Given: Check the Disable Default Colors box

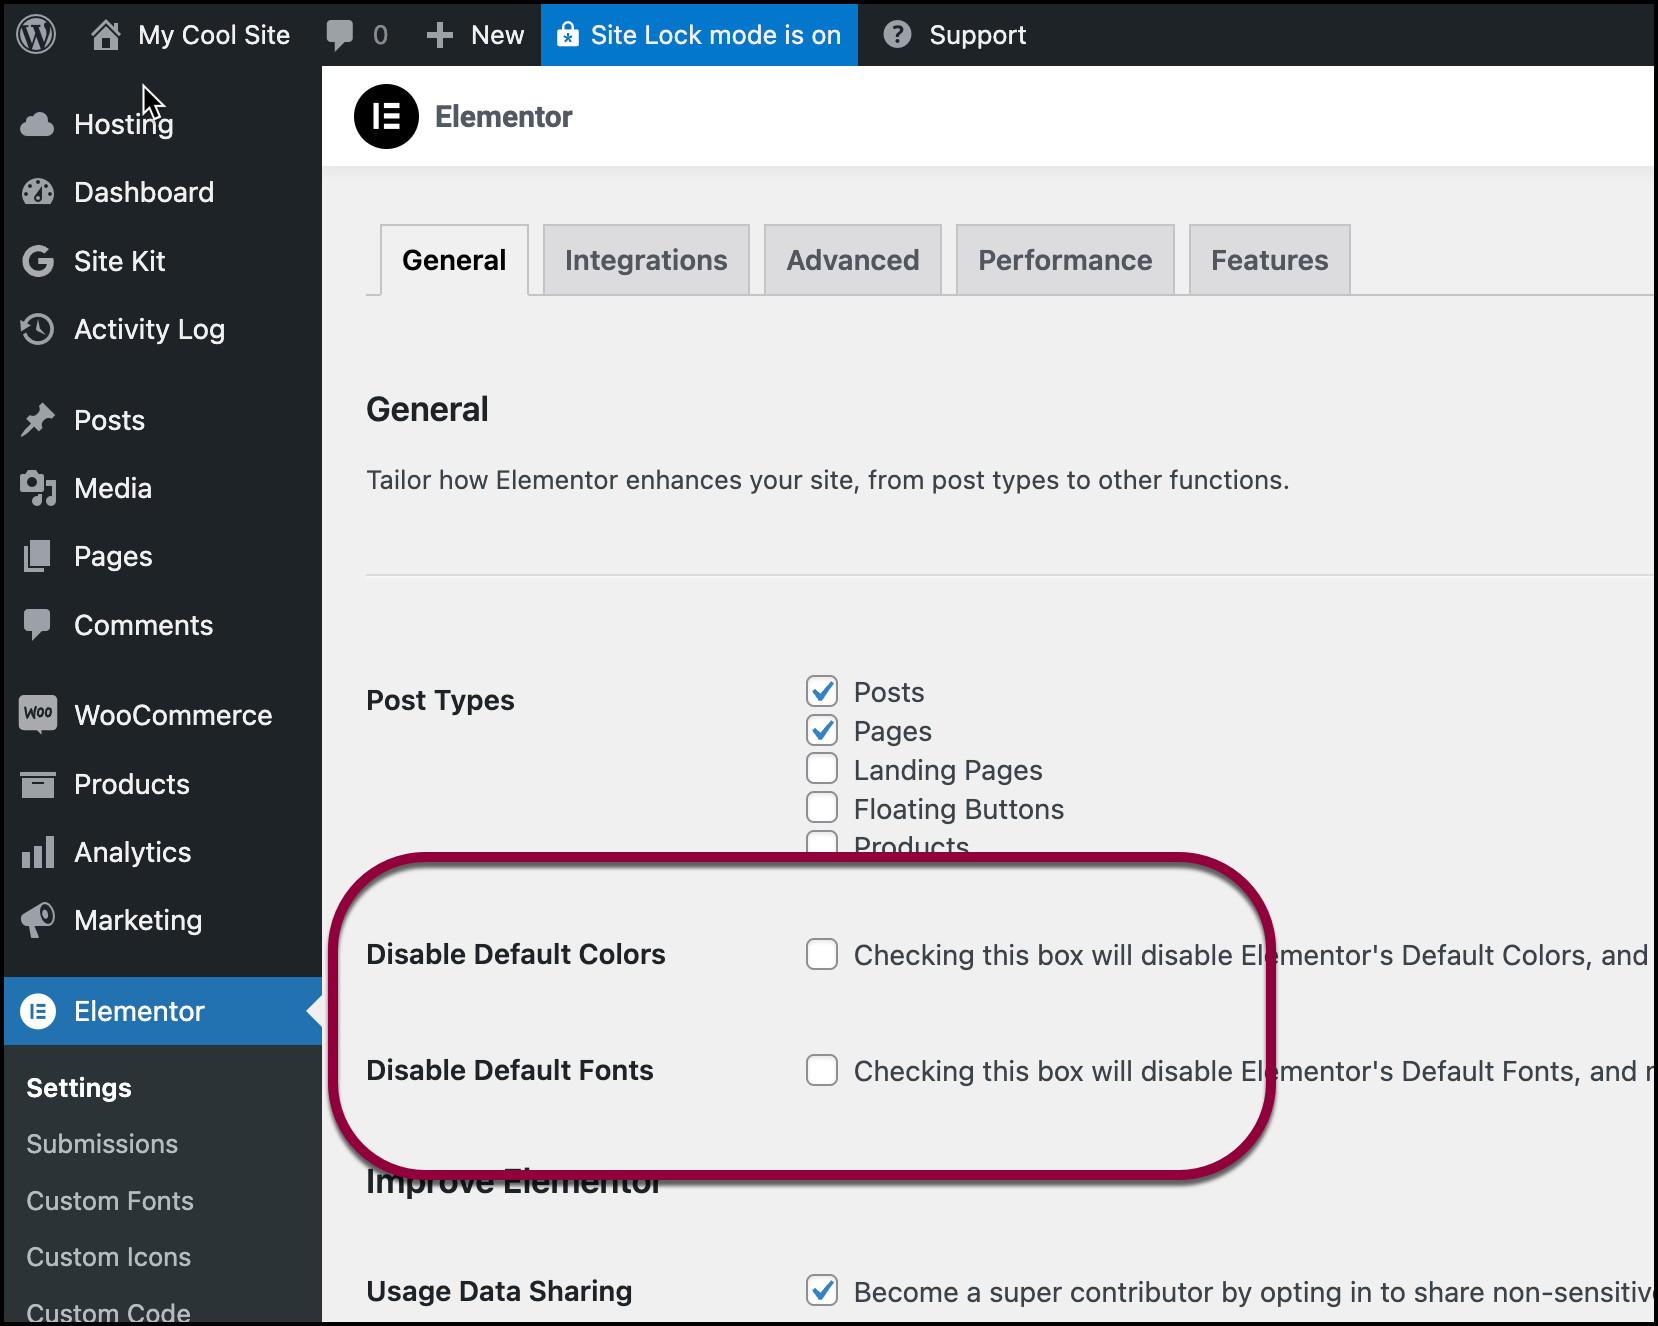Looking at the screenshot, I should click(822, 954).
